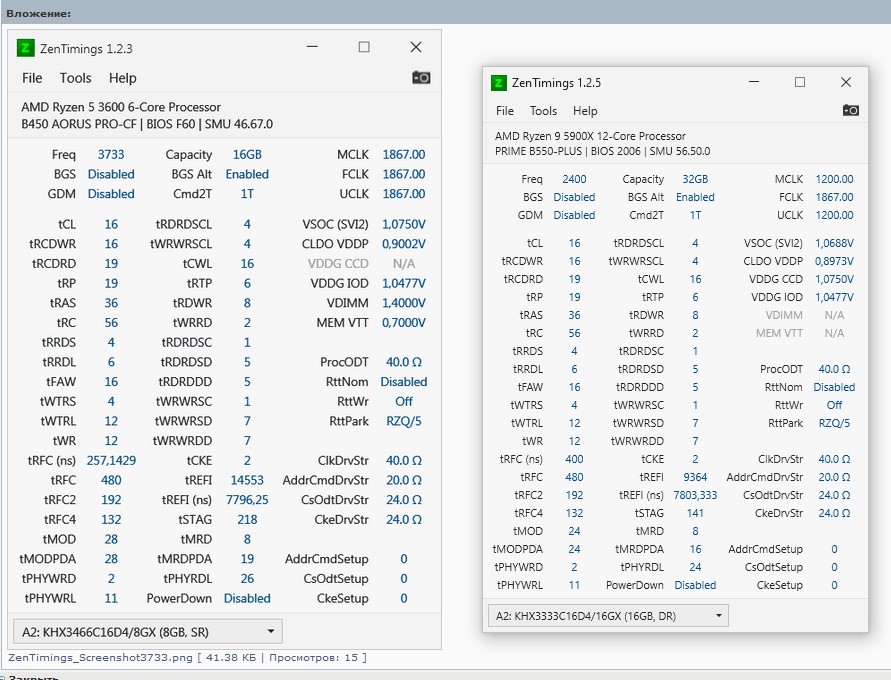Click the AMD Ryzen 9 5900X 12-Core Processor text
The width and height of the screenshot is (891, 680).
click(x=590, y=136)
